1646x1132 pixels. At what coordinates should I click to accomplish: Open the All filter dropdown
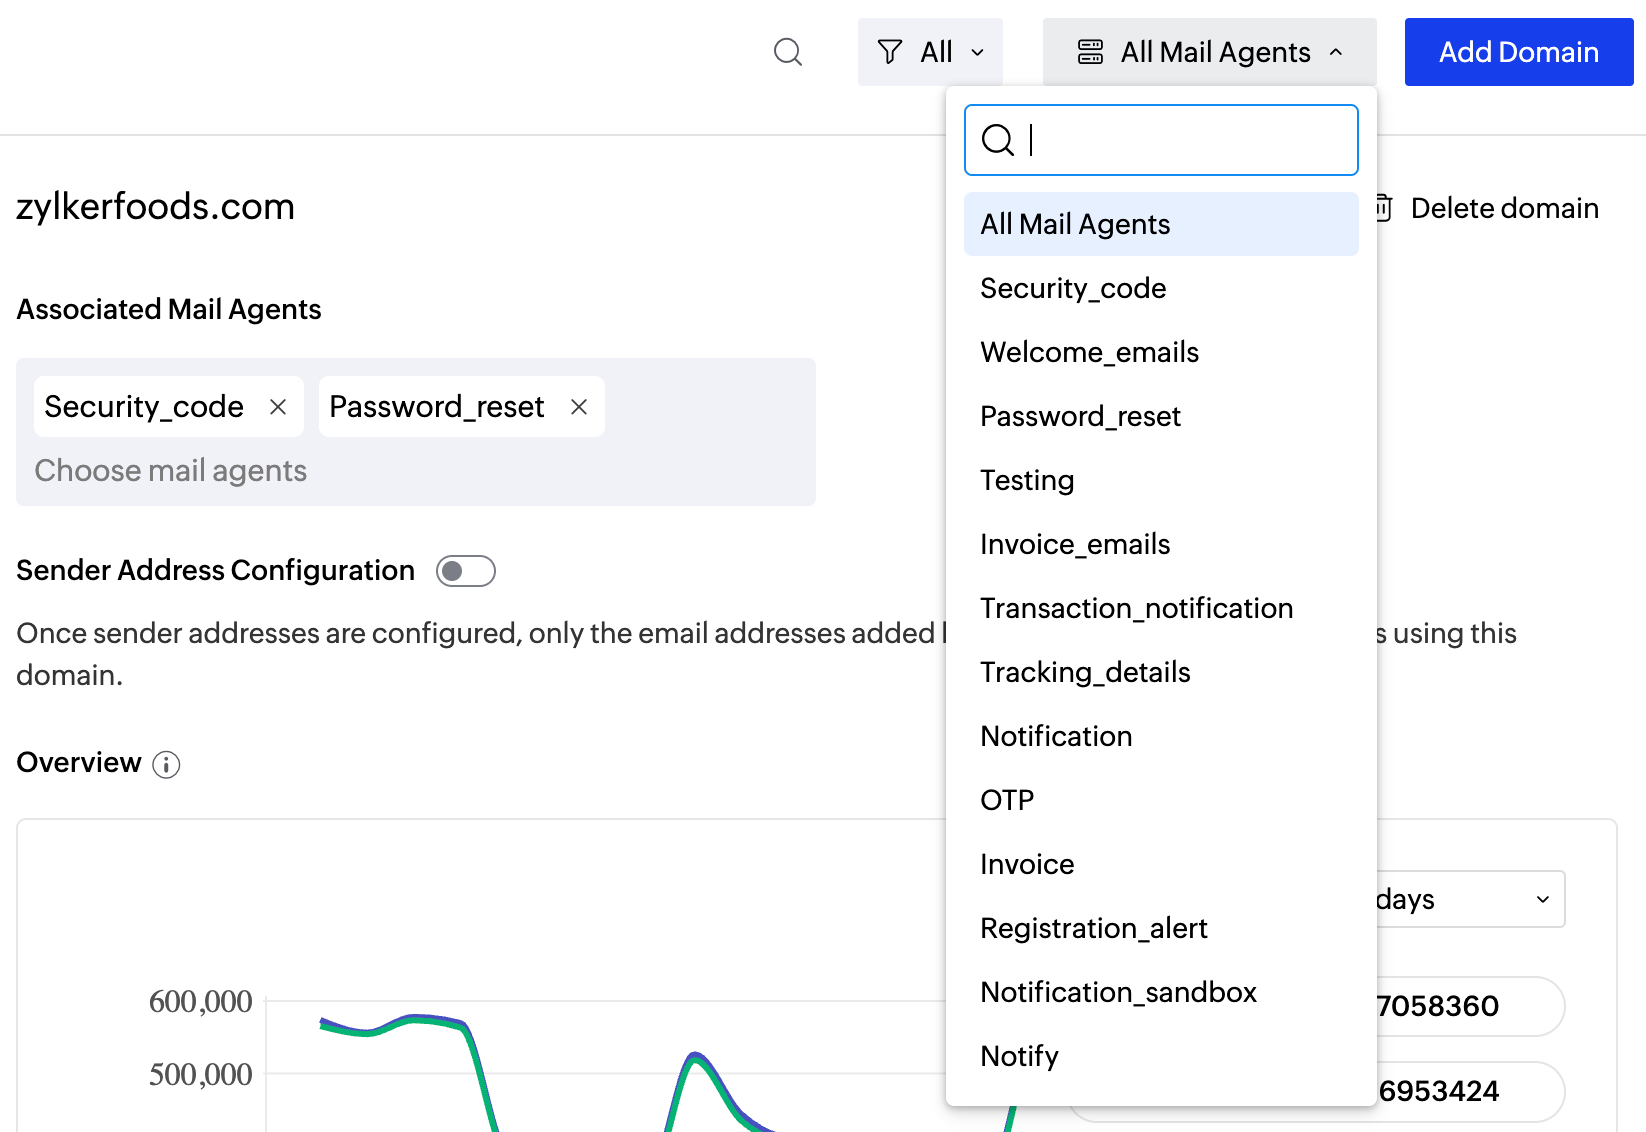[930, 52]
